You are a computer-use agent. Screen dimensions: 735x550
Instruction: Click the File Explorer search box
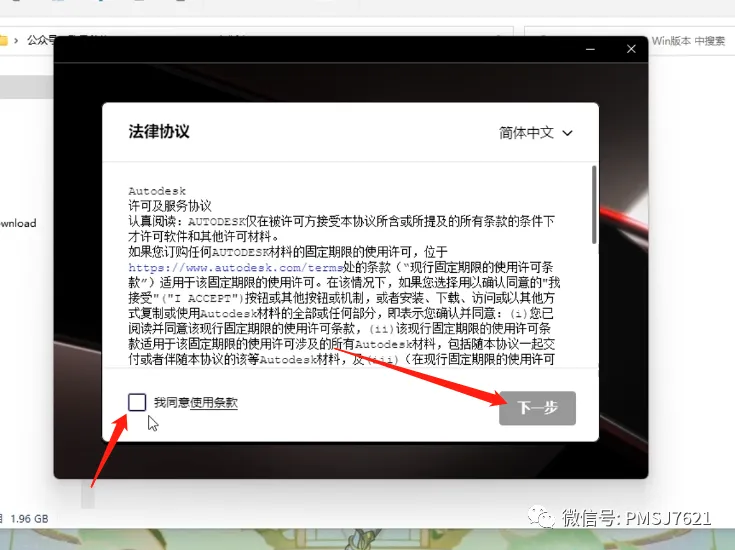[688, 41]
